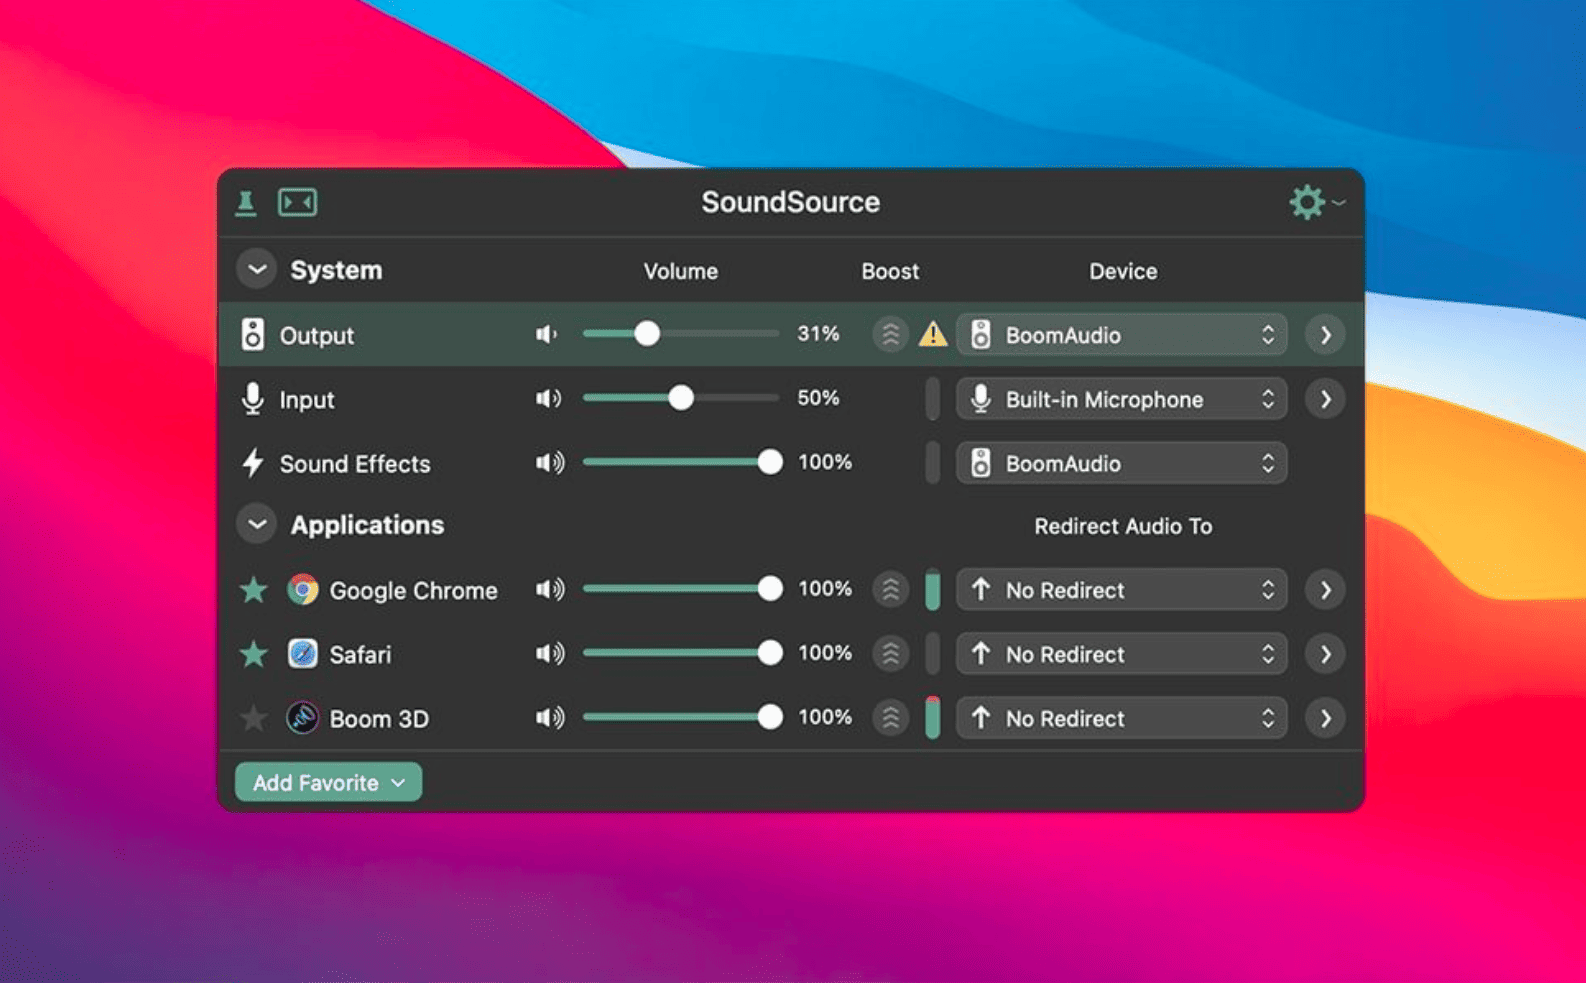1586x983 pixels.
Task: Click the Boom 3D app icon
Action: 302,718
